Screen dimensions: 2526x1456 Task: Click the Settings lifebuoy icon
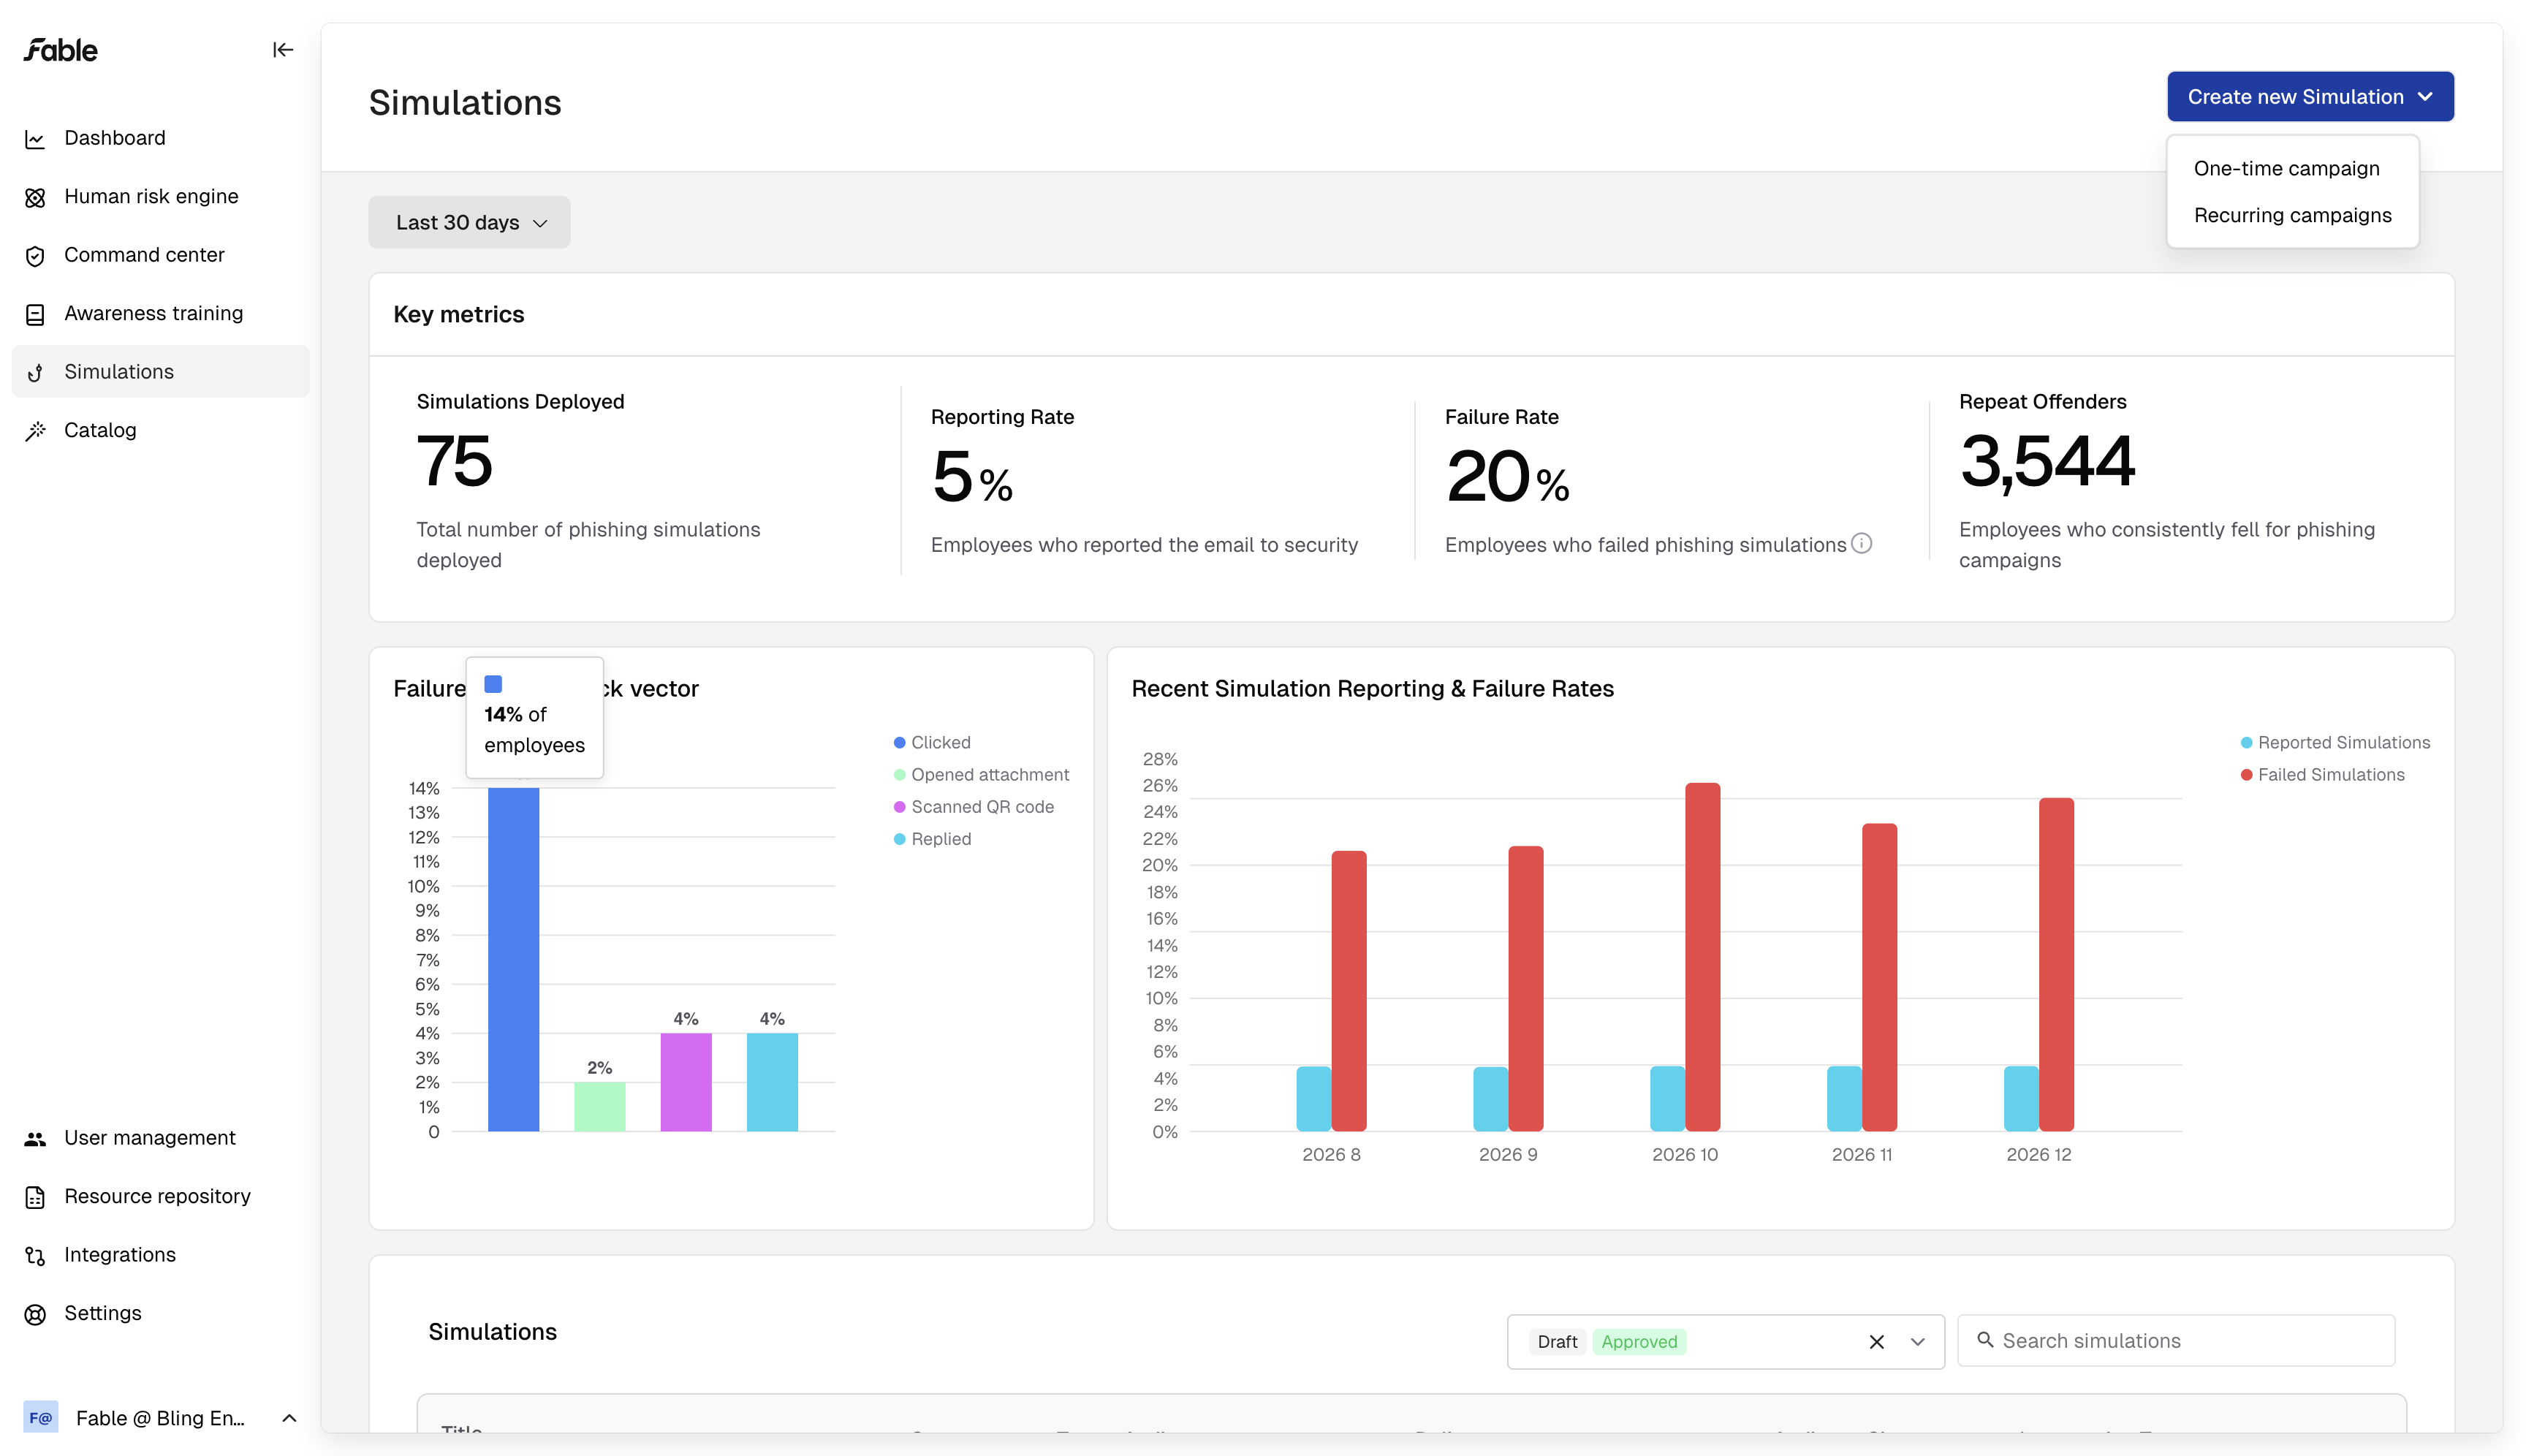35,1314
